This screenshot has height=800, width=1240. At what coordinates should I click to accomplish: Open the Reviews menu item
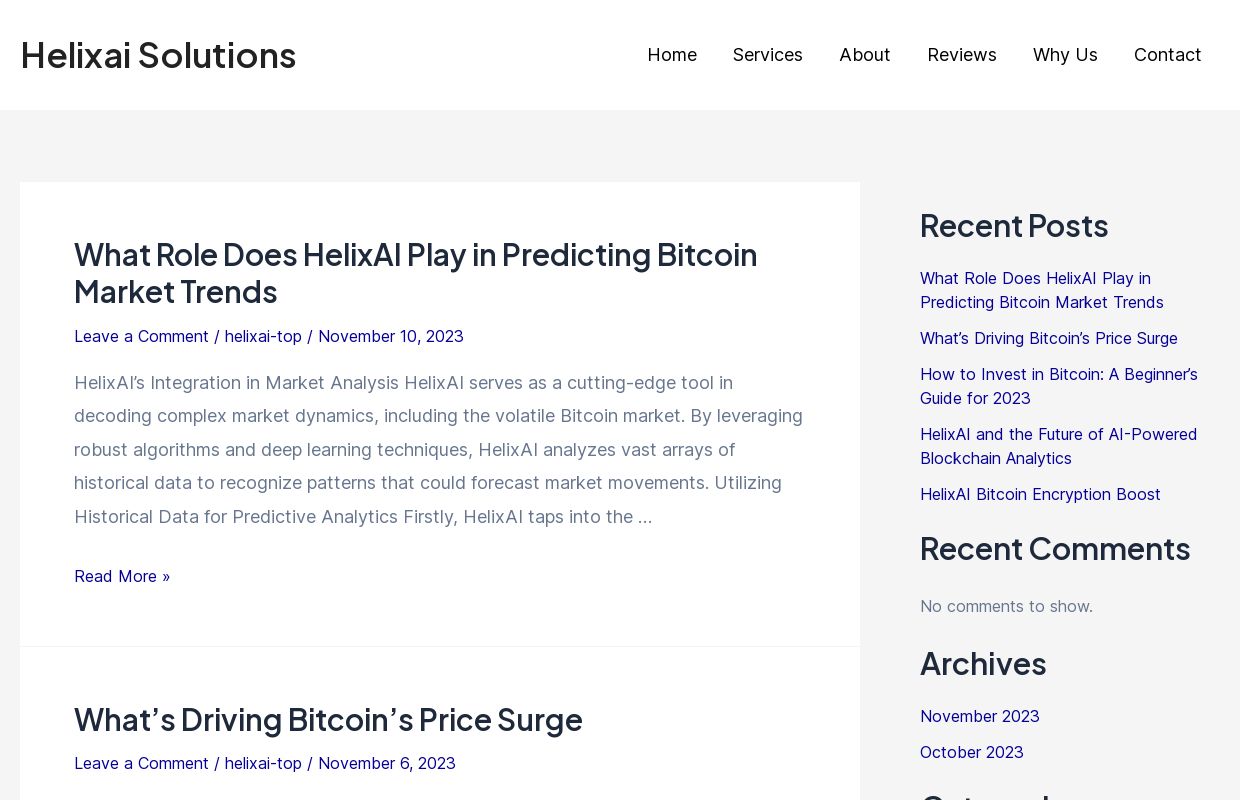961,55
